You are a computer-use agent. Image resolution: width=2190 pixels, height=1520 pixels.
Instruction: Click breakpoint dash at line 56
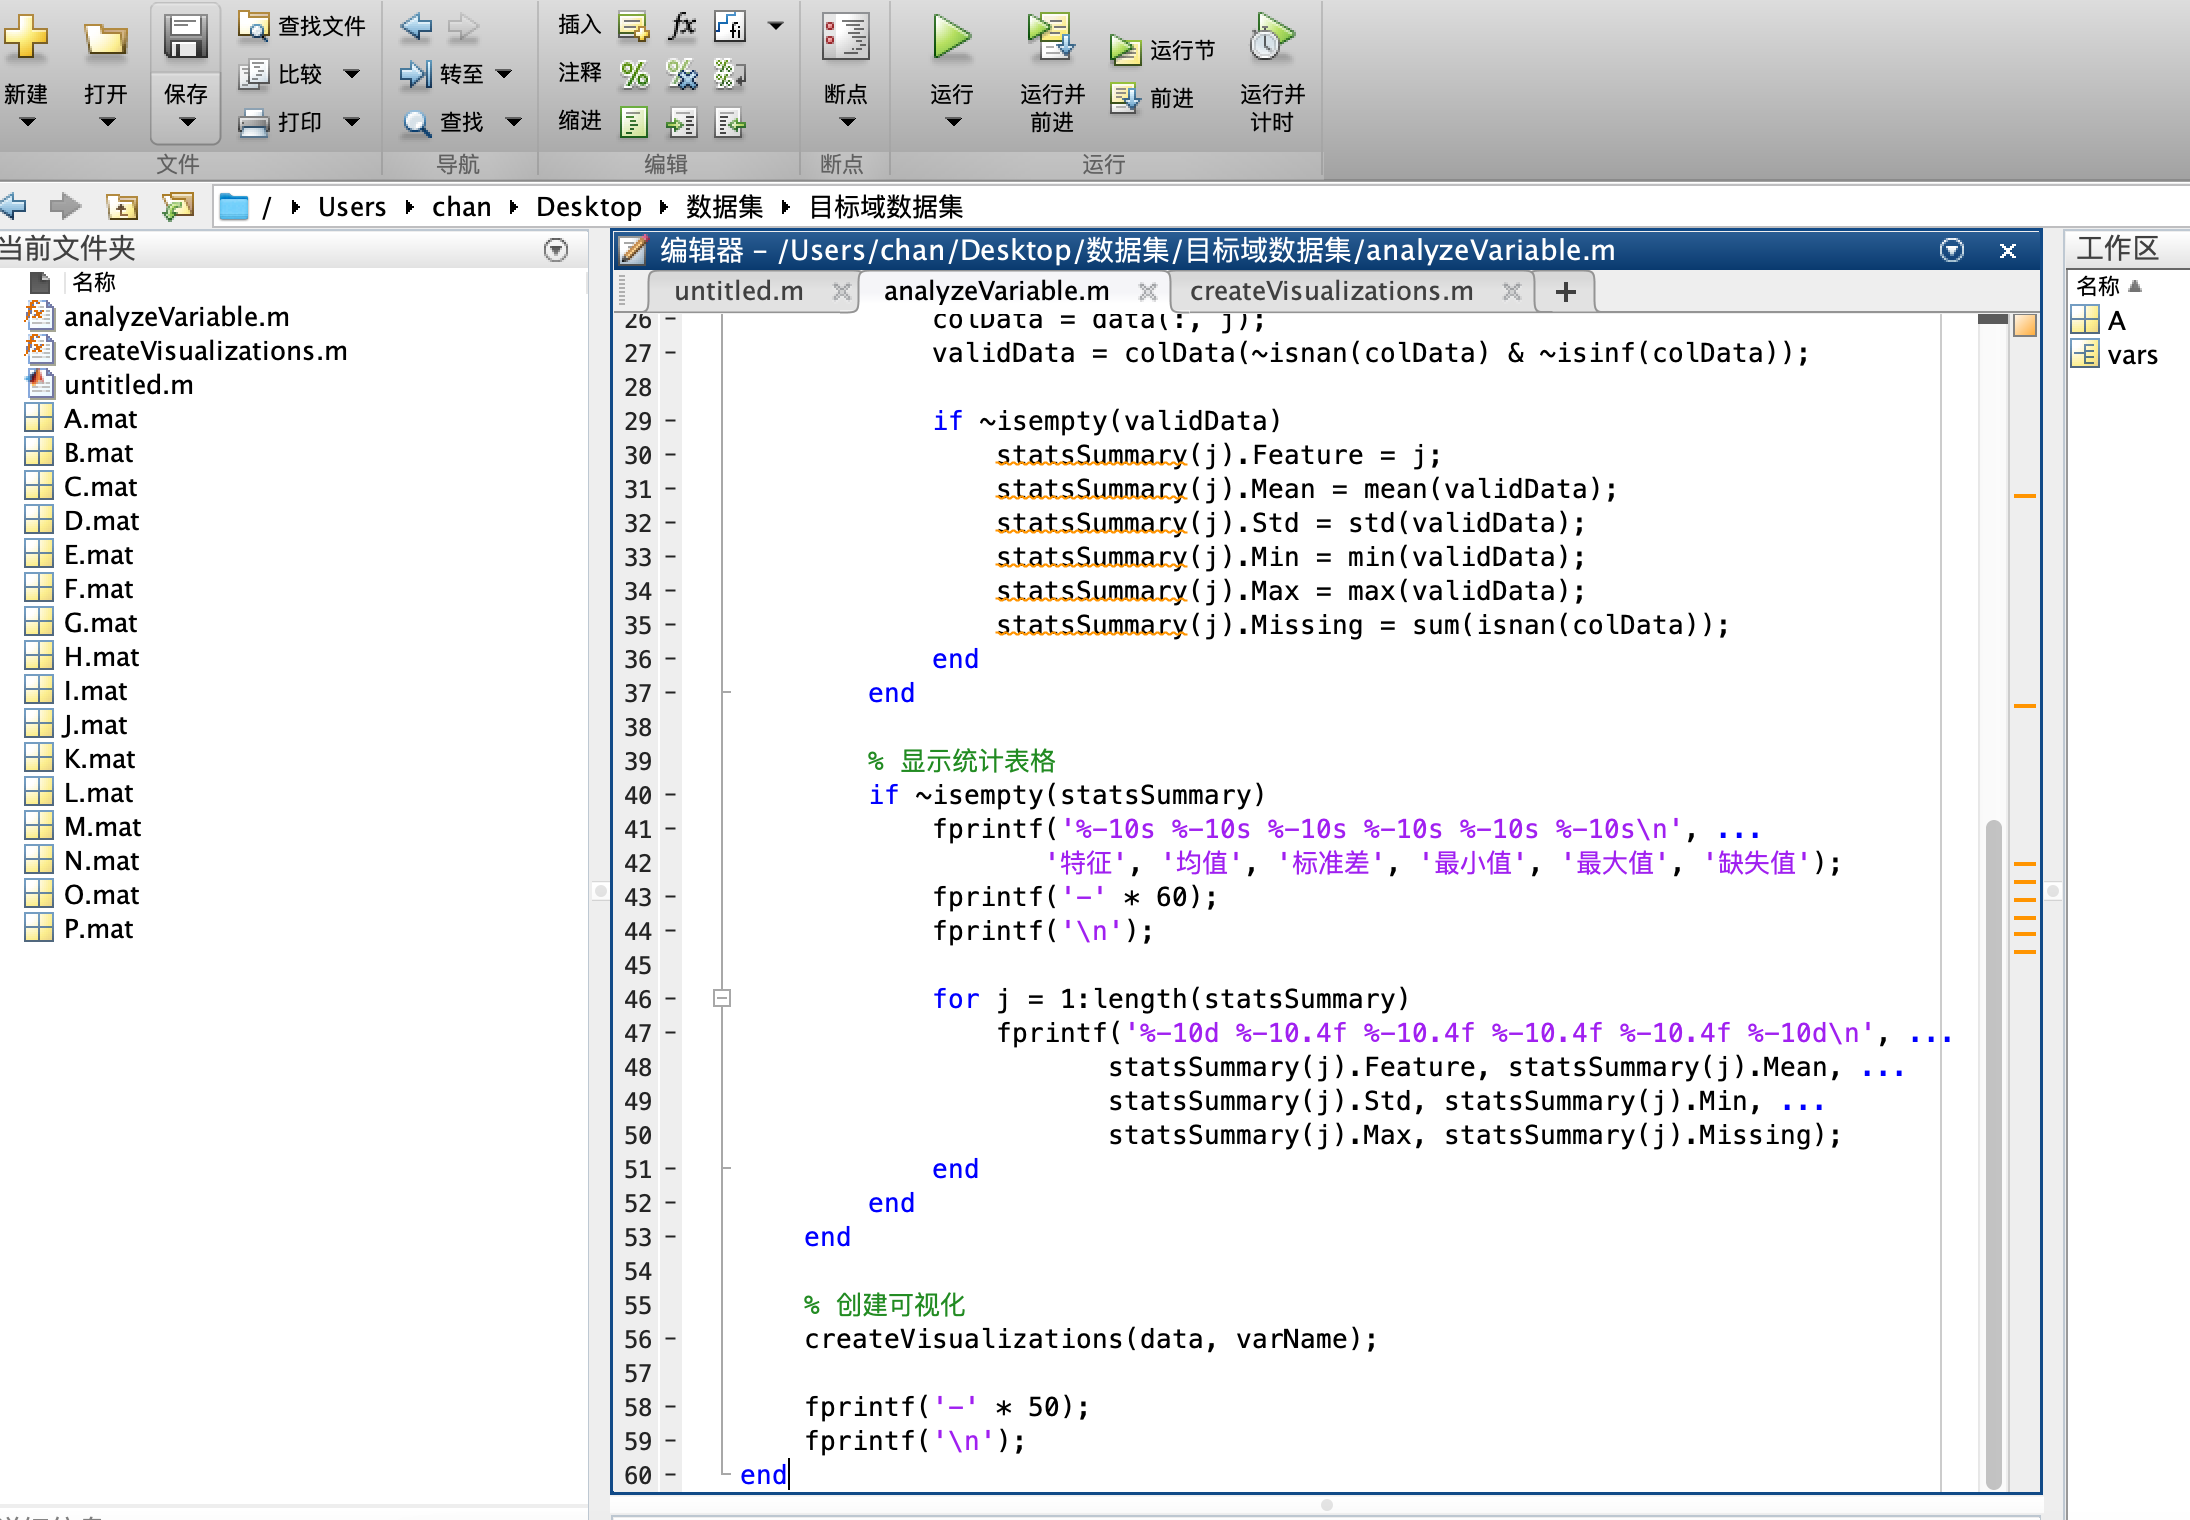(x=670, y=1339)
